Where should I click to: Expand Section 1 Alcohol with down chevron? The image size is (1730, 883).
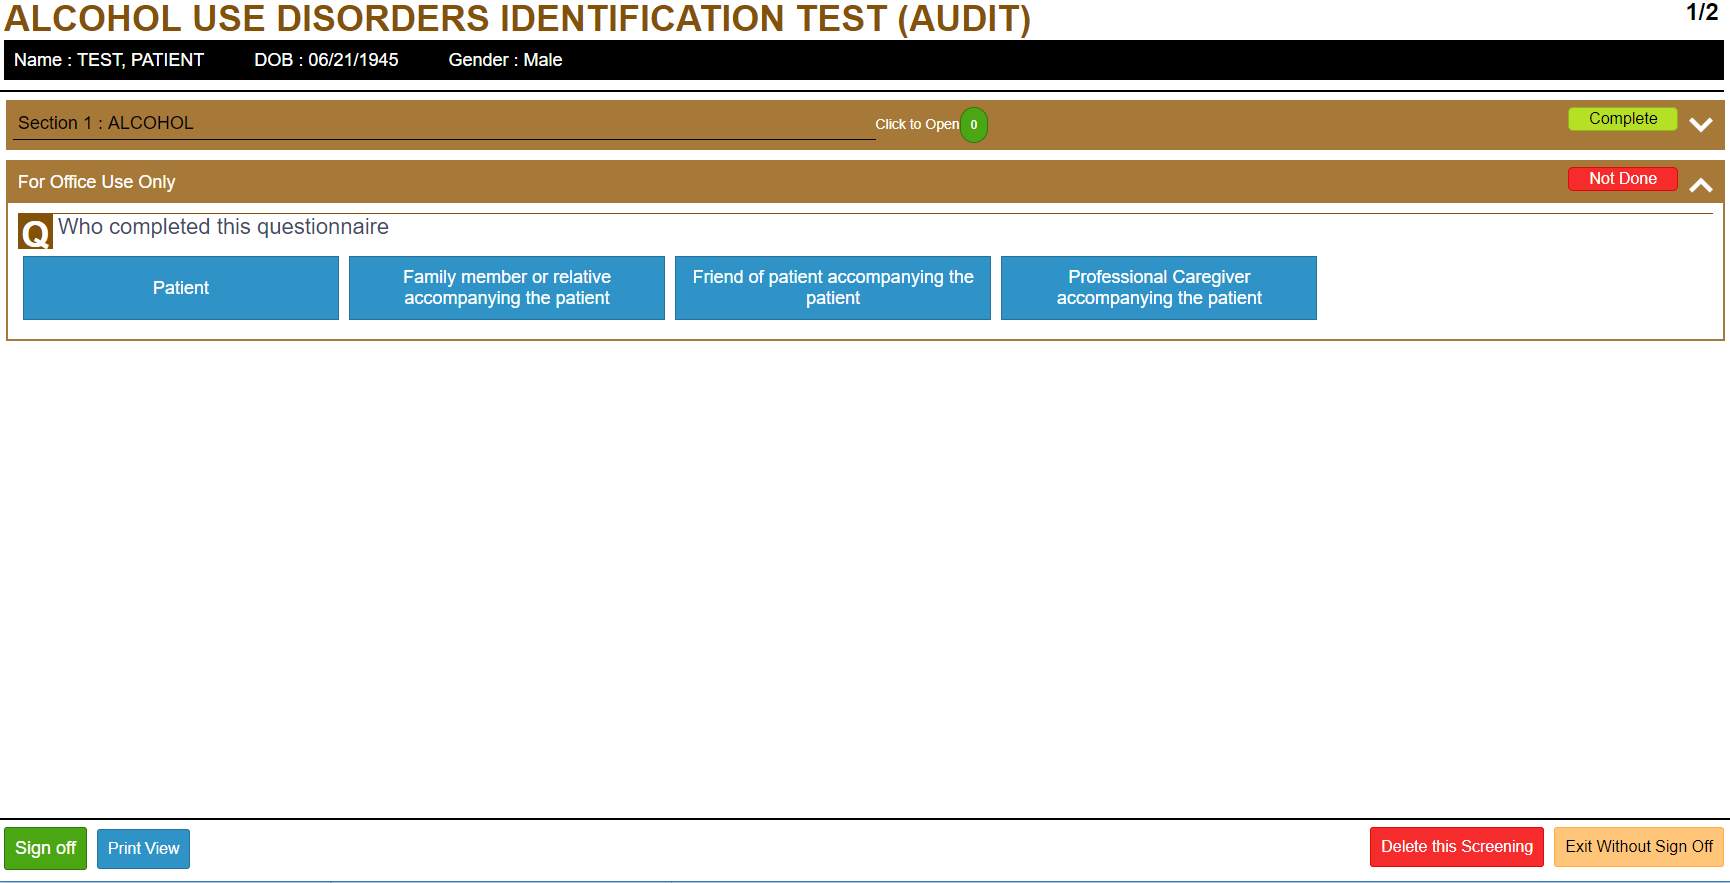click(1700, 125)
